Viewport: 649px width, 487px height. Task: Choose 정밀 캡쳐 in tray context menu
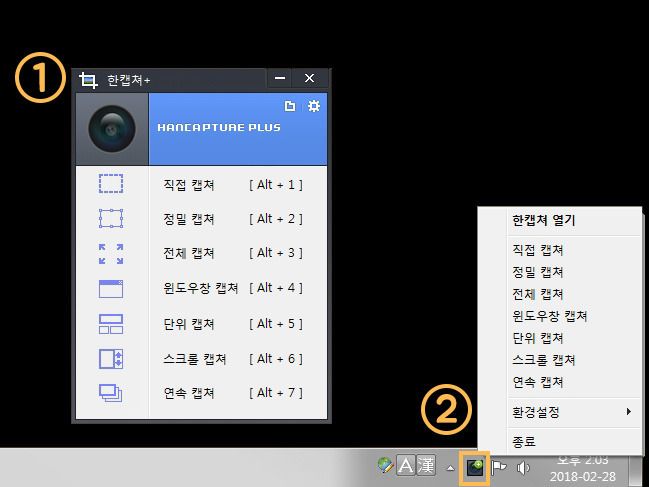click(538, 272)
